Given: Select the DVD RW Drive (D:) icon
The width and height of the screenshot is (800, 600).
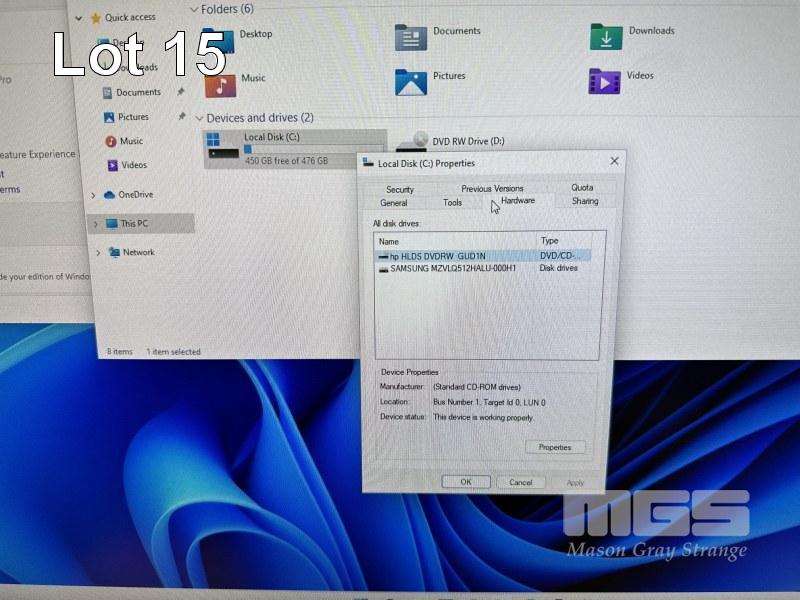Looking at the screenshot, I should [x=412, y=145].
